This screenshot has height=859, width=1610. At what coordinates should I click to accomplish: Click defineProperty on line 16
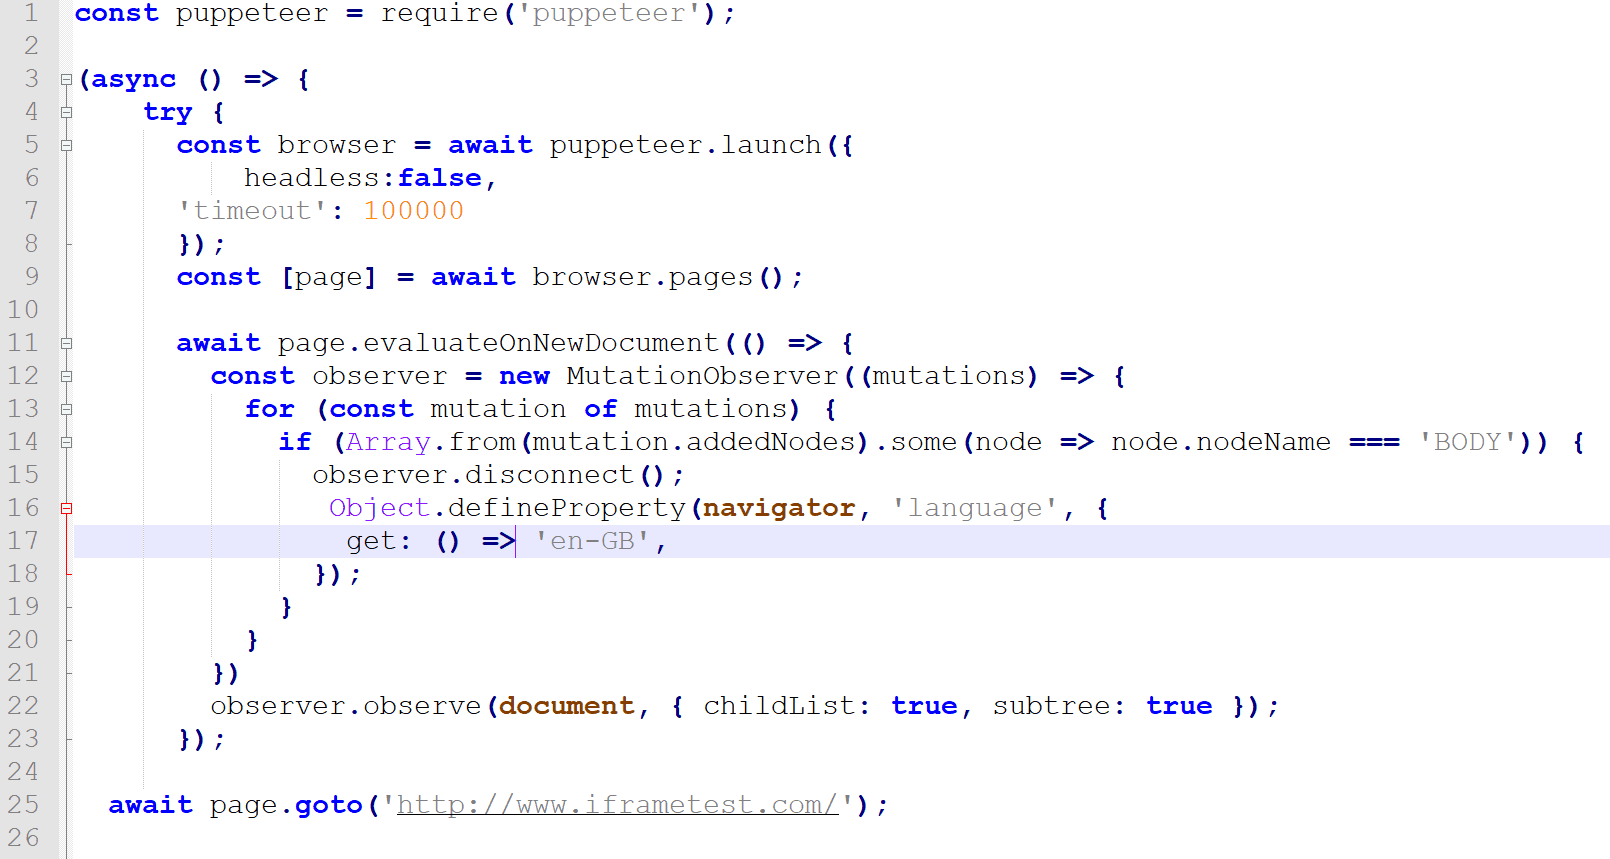pos(566,508)
